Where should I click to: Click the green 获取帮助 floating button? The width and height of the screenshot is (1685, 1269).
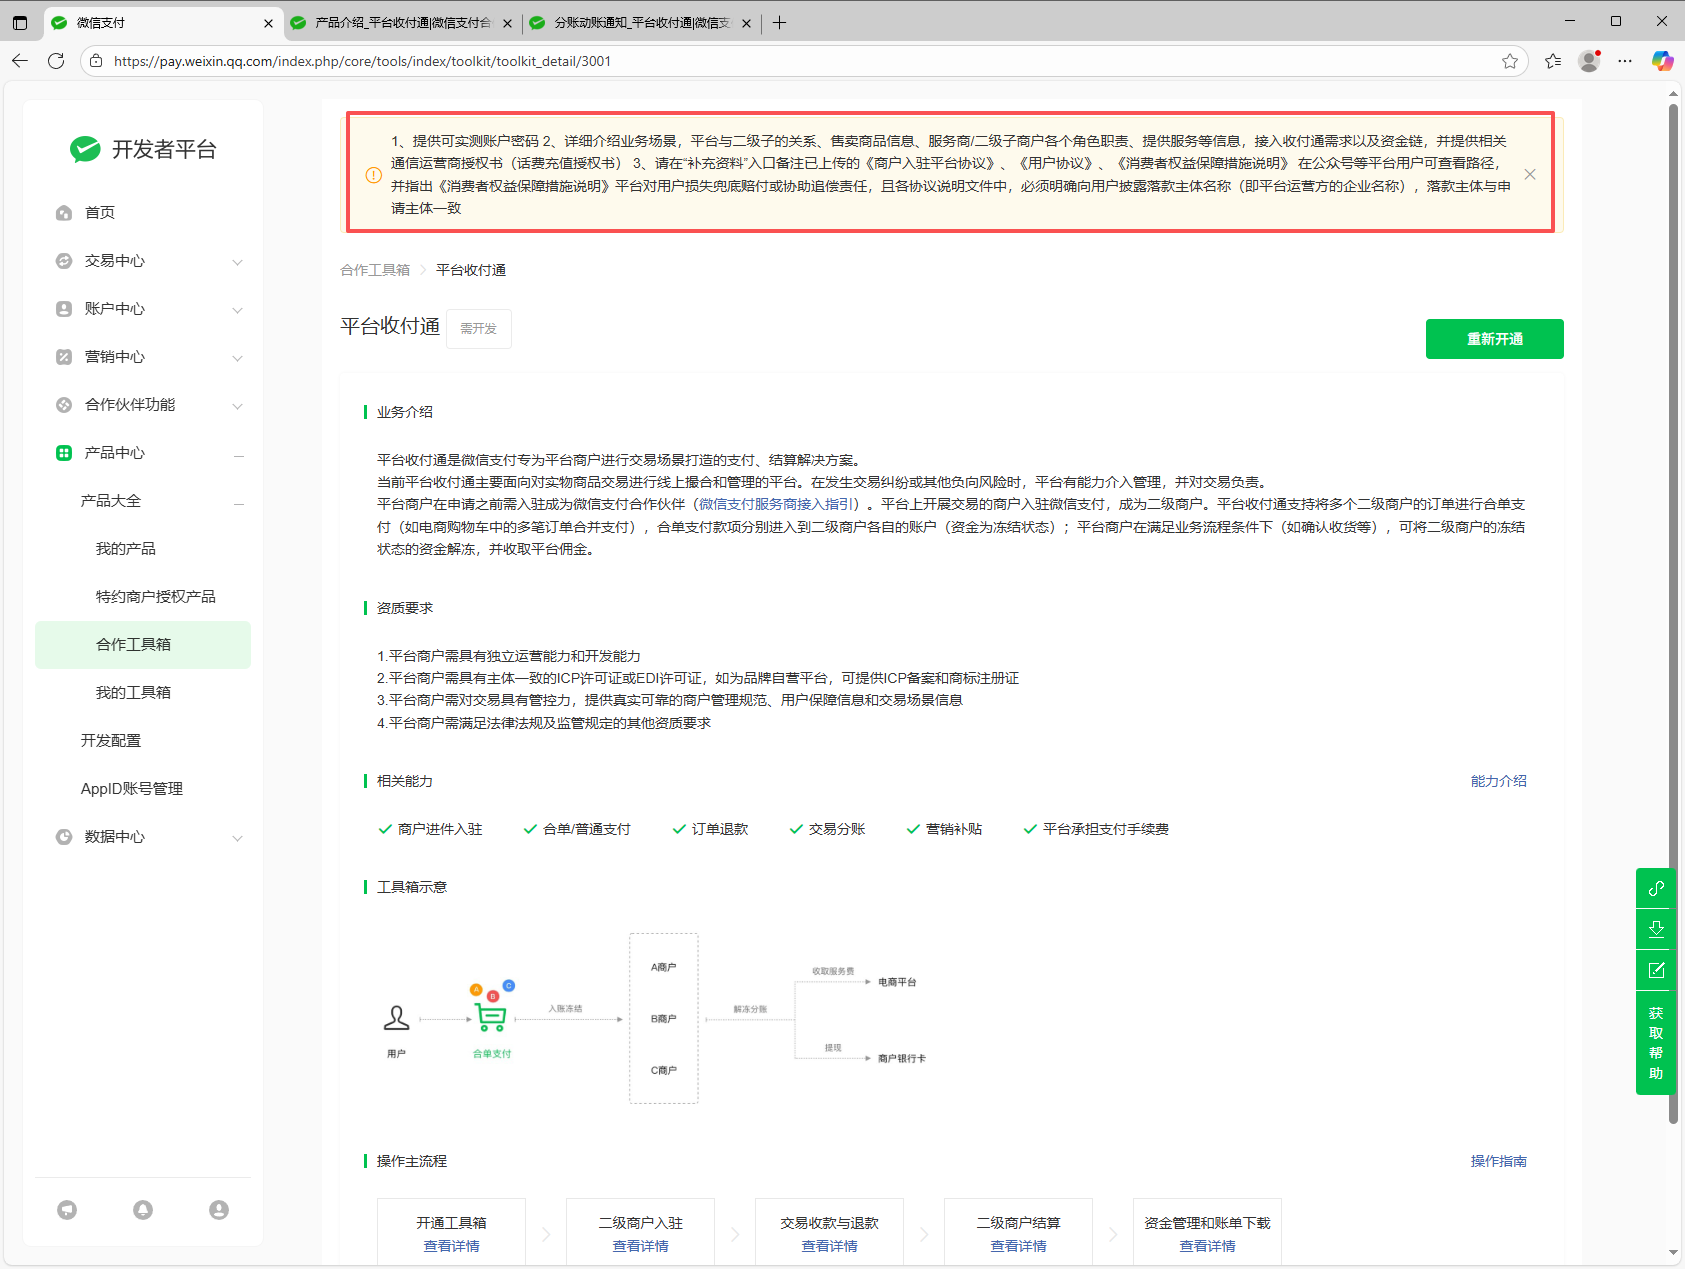(x=1656, y=1043)
